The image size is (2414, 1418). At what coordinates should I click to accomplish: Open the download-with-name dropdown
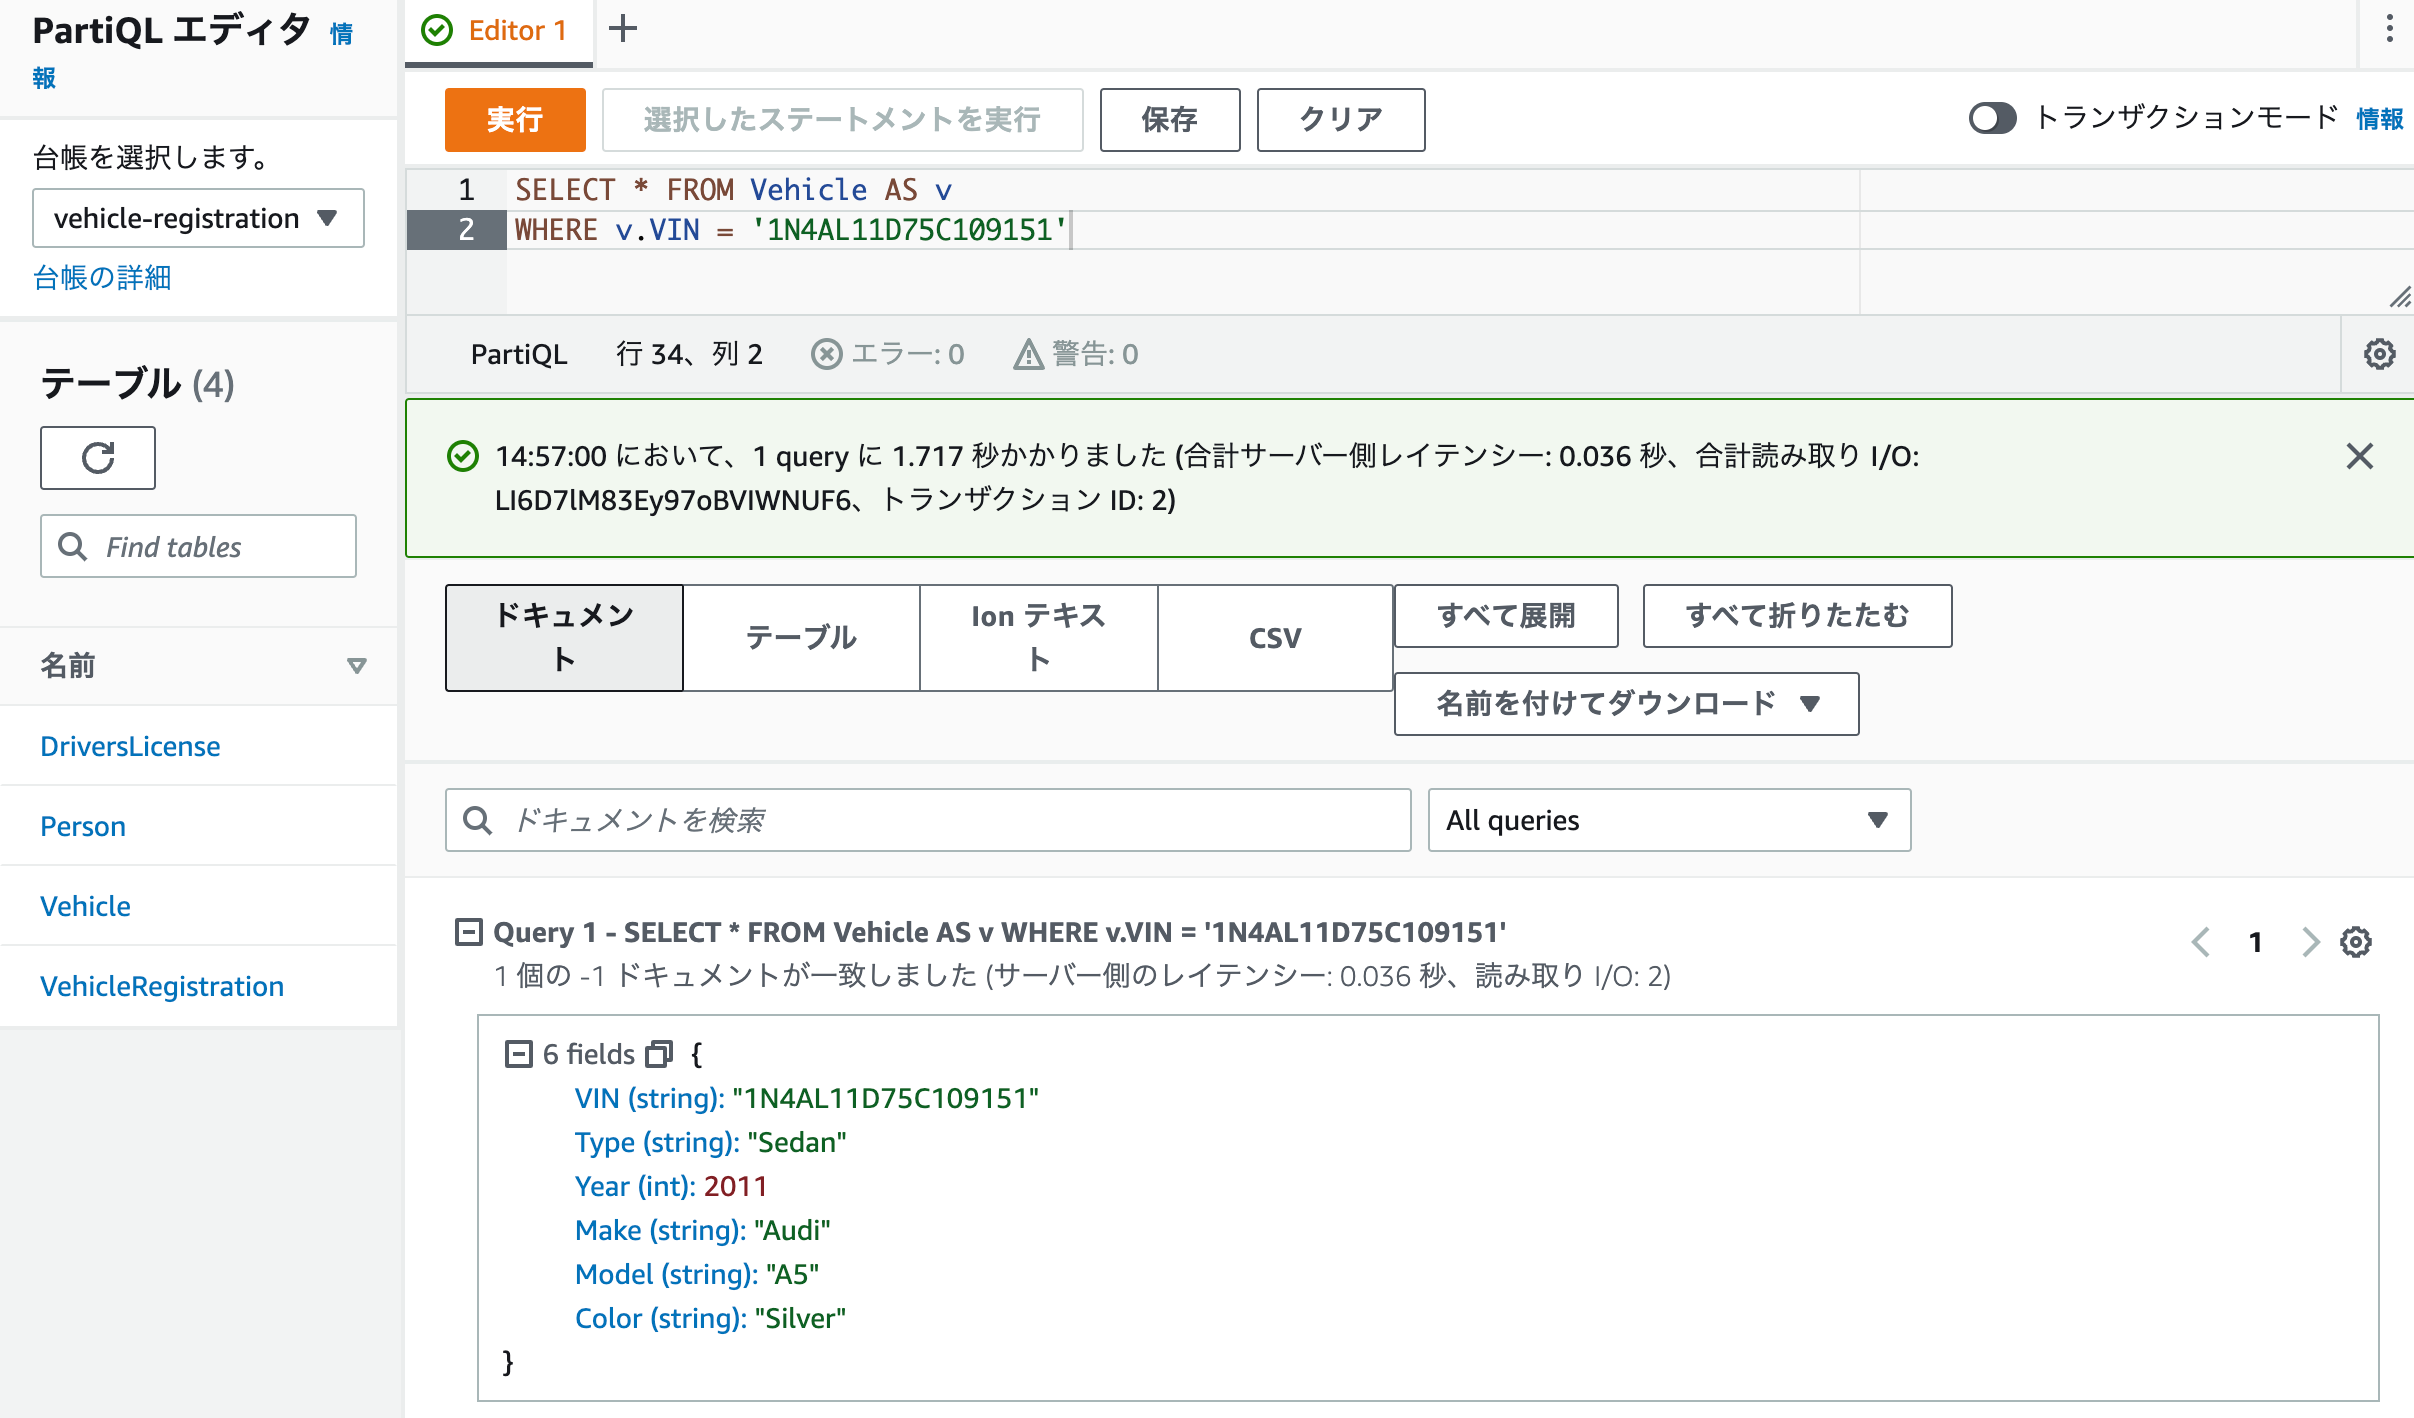click(x=1626, y=704)
